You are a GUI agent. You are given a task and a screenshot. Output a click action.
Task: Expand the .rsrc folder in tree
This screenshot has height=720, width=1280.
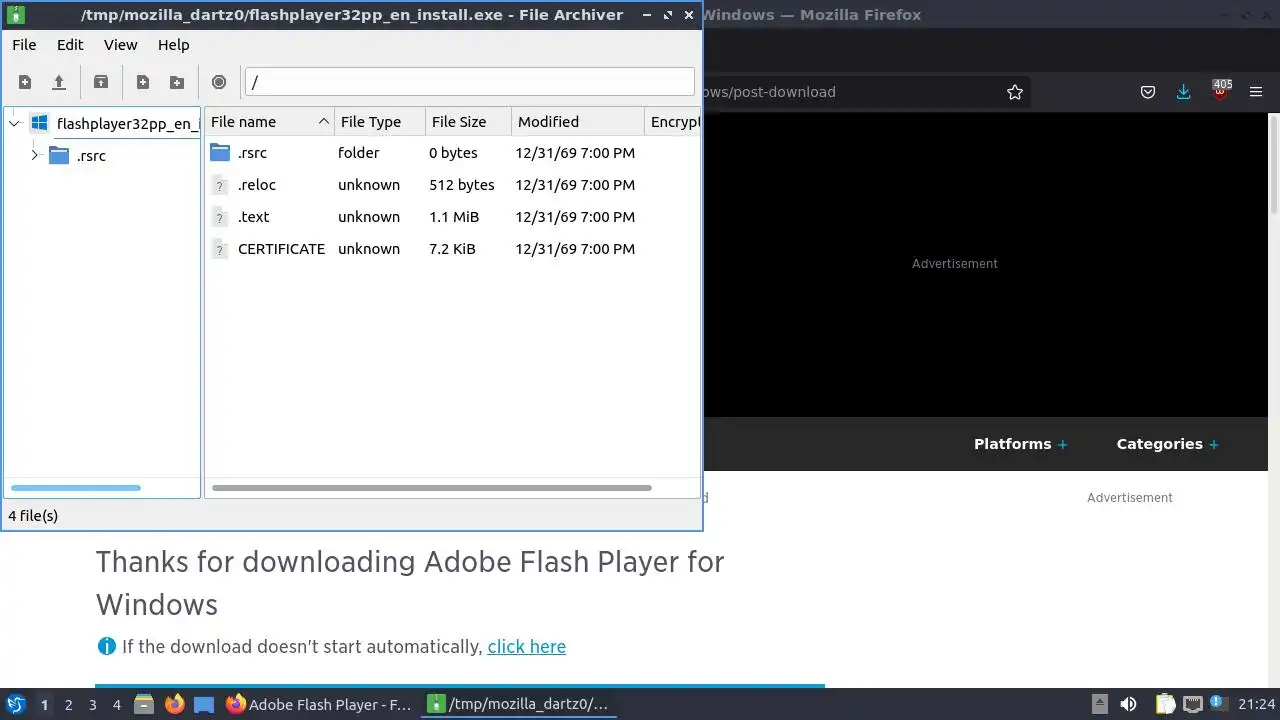[x=35, y=155]
